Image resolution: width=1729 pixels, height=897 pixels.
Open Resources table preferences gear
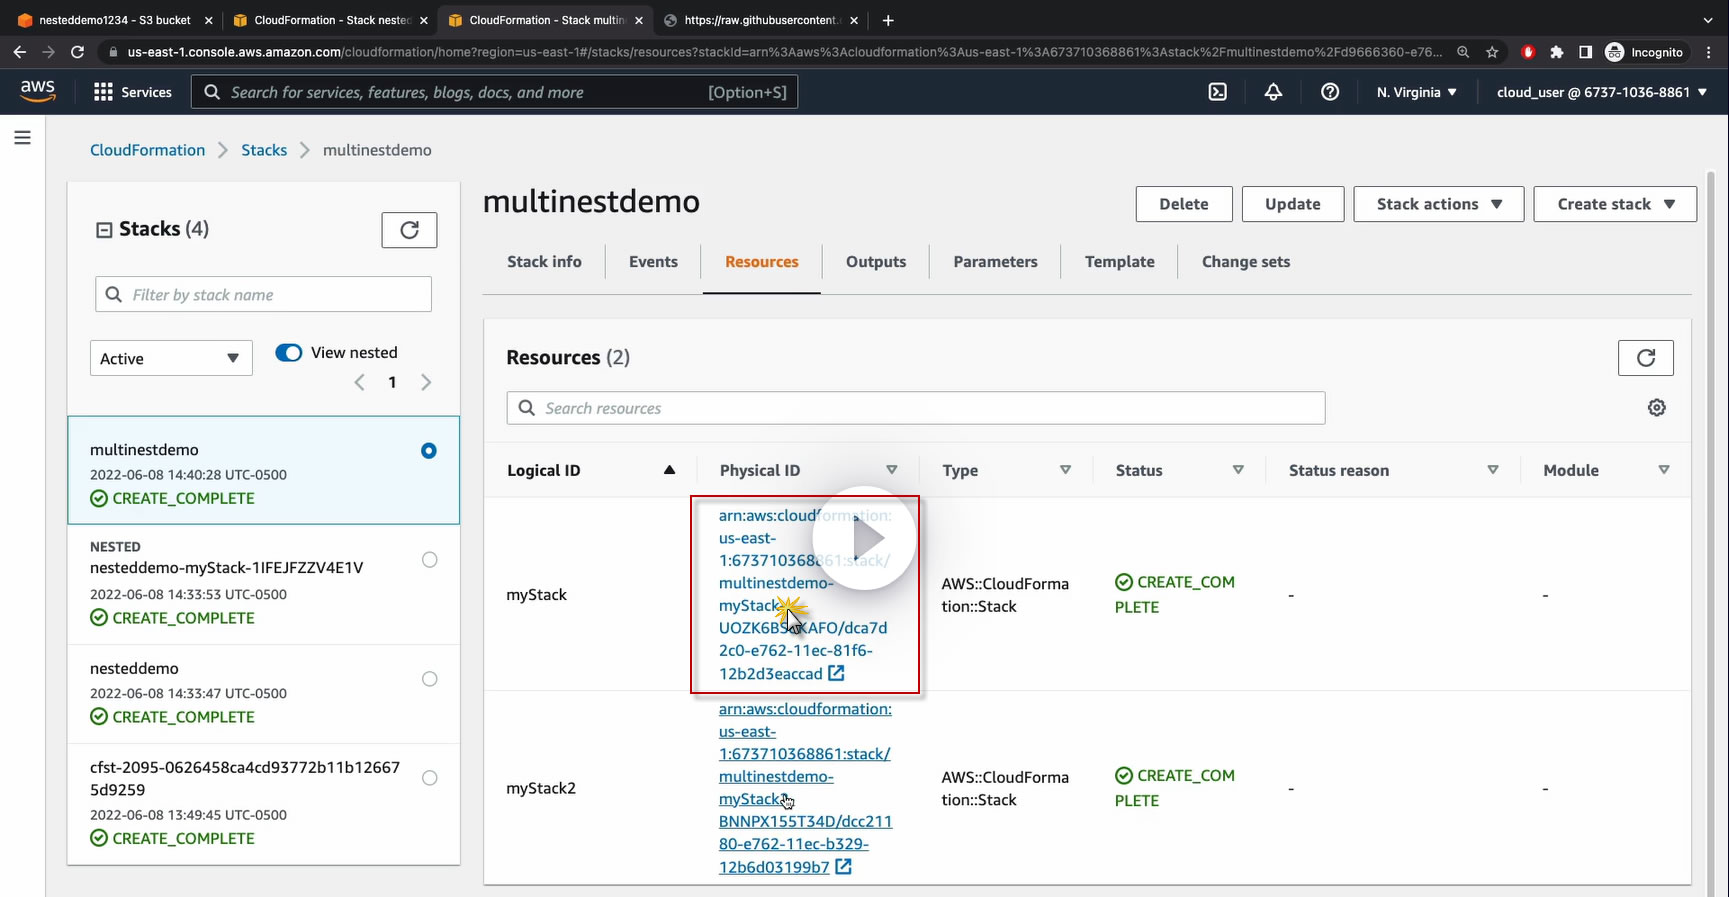coord(1657,408)
